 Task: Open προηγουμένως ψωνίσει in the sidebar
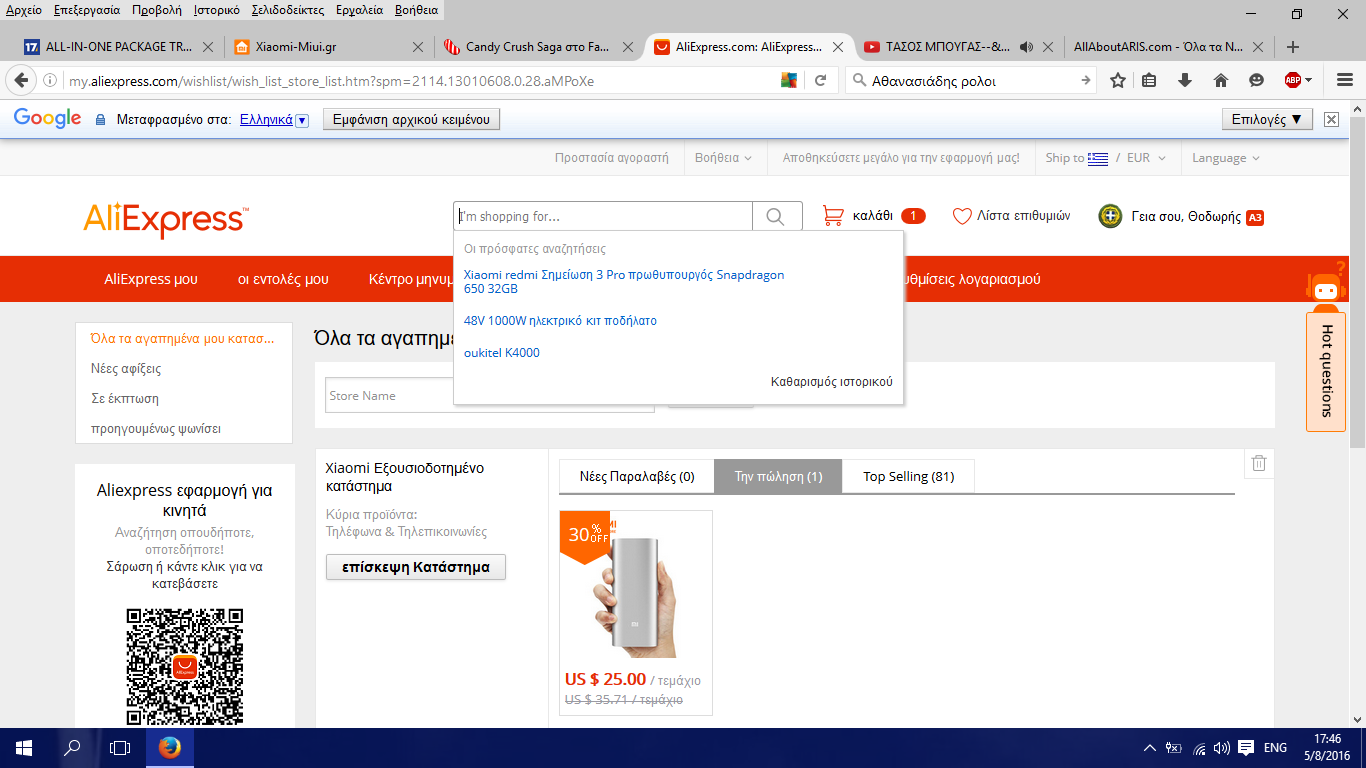[x=156, y=428]
